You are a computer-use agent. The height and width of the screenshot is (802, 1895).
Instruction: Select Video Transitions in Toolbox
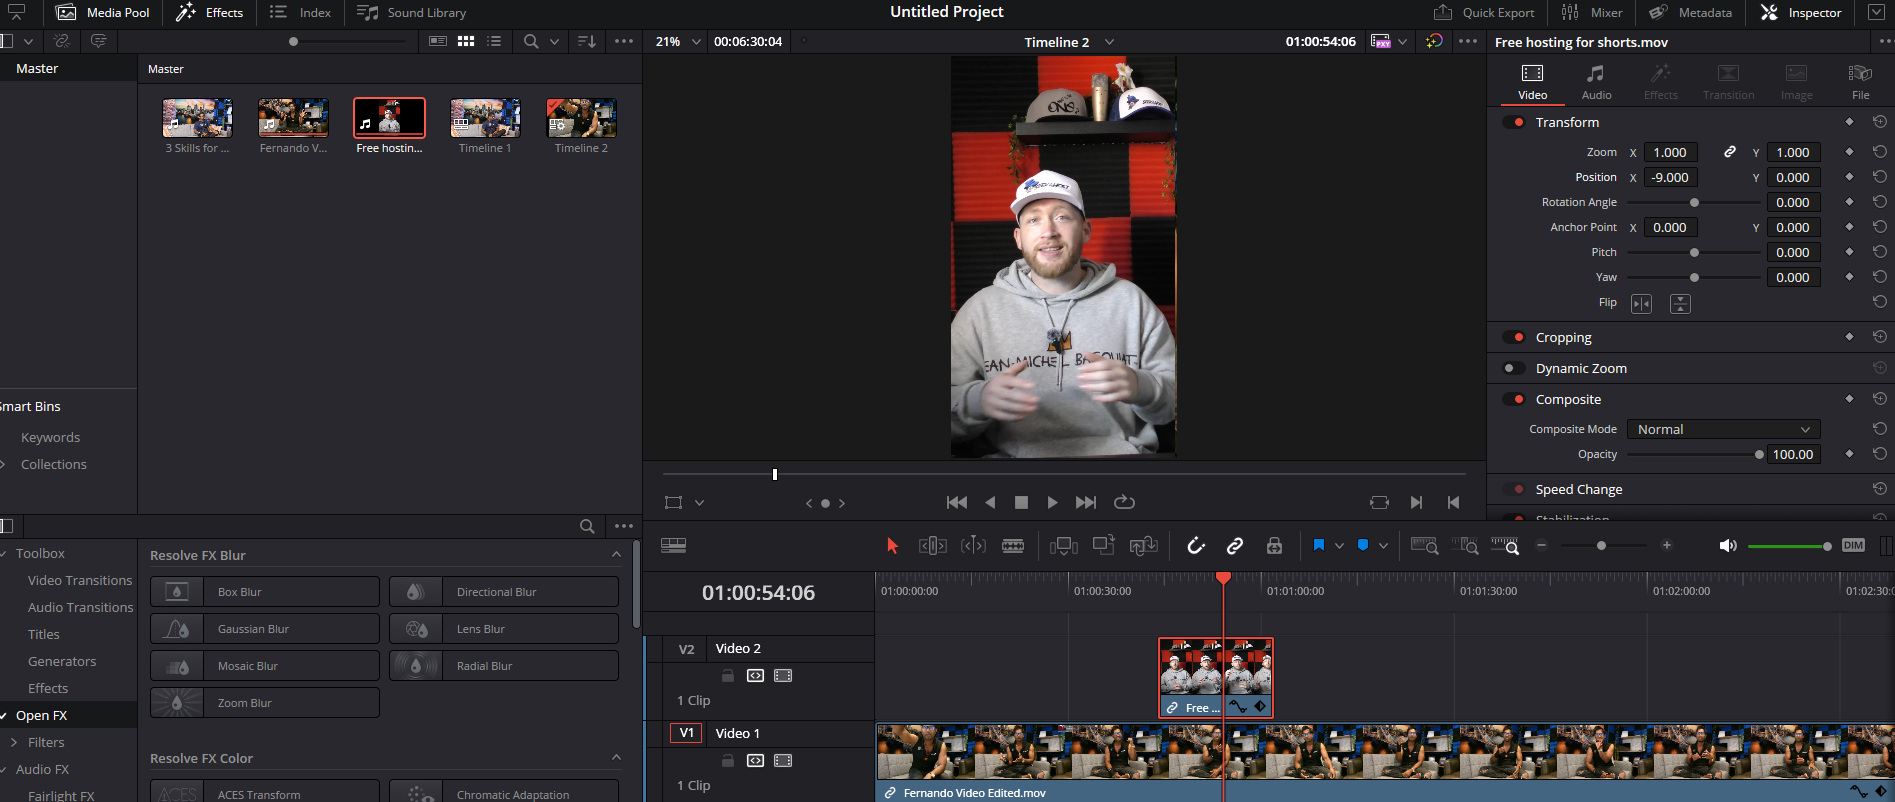80,580
